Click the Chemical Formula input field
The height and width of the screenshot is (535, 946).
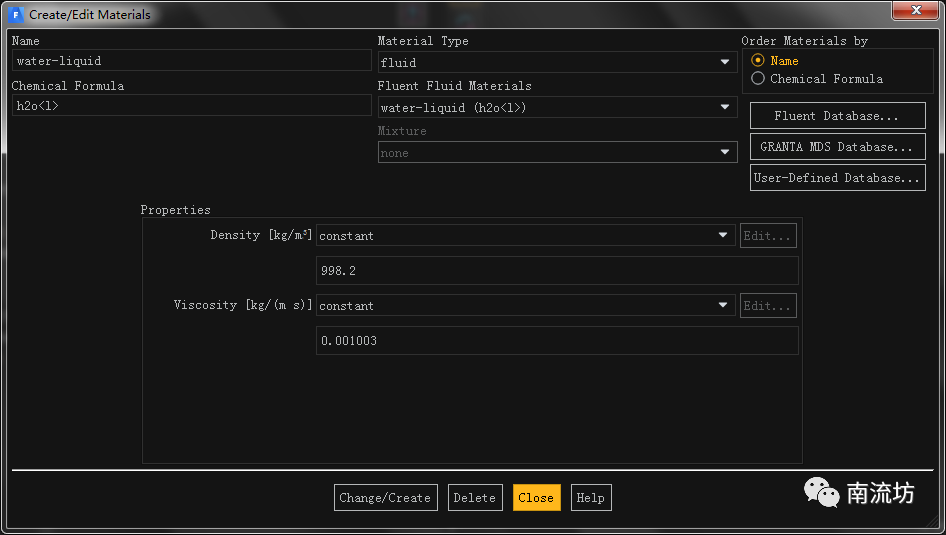tap(191, 106)
